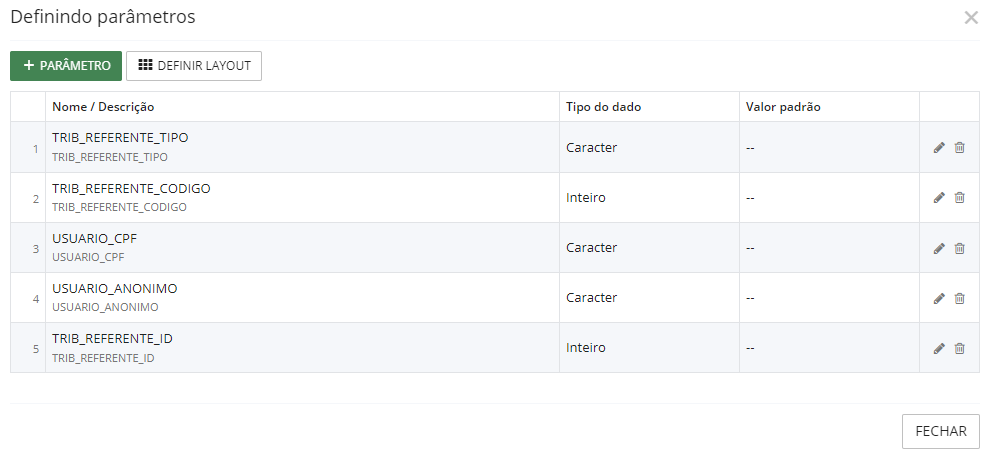
Task: Select row number 5 in the table
Action: pyautogui.click(x=36, y=349)
